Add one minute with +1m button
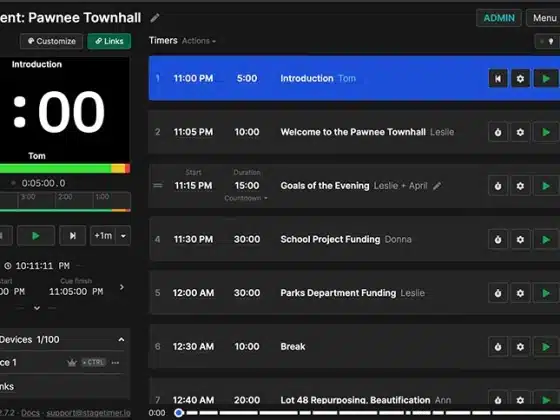 tap(103, 236)
